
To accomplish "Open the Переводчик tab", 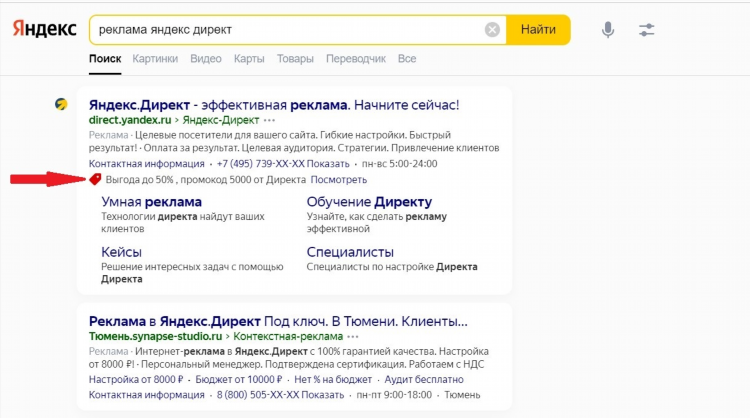I will (x=355, y=59).
